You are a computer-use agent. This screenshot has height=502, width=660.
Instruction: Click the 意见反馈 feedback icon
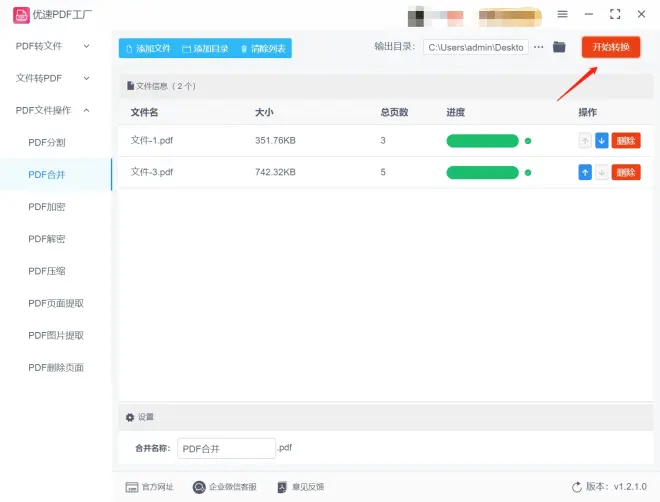coord(282,487)
